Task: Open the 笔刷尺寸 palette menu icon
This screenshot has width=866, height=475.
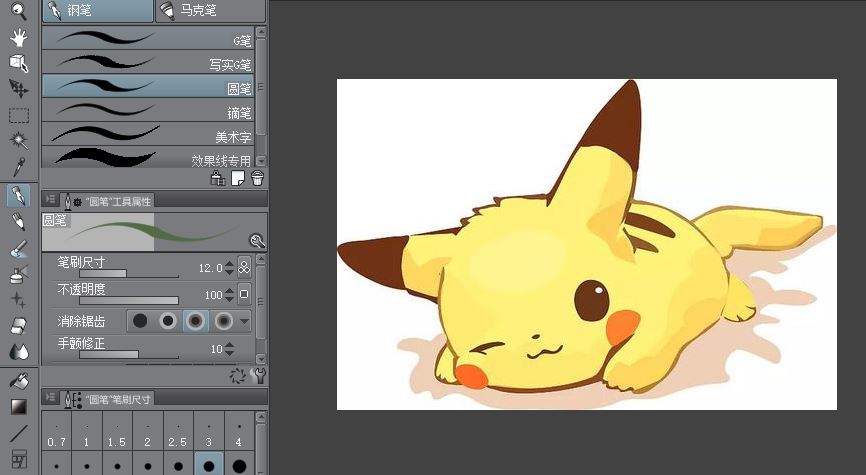Action: click(50, 397)
